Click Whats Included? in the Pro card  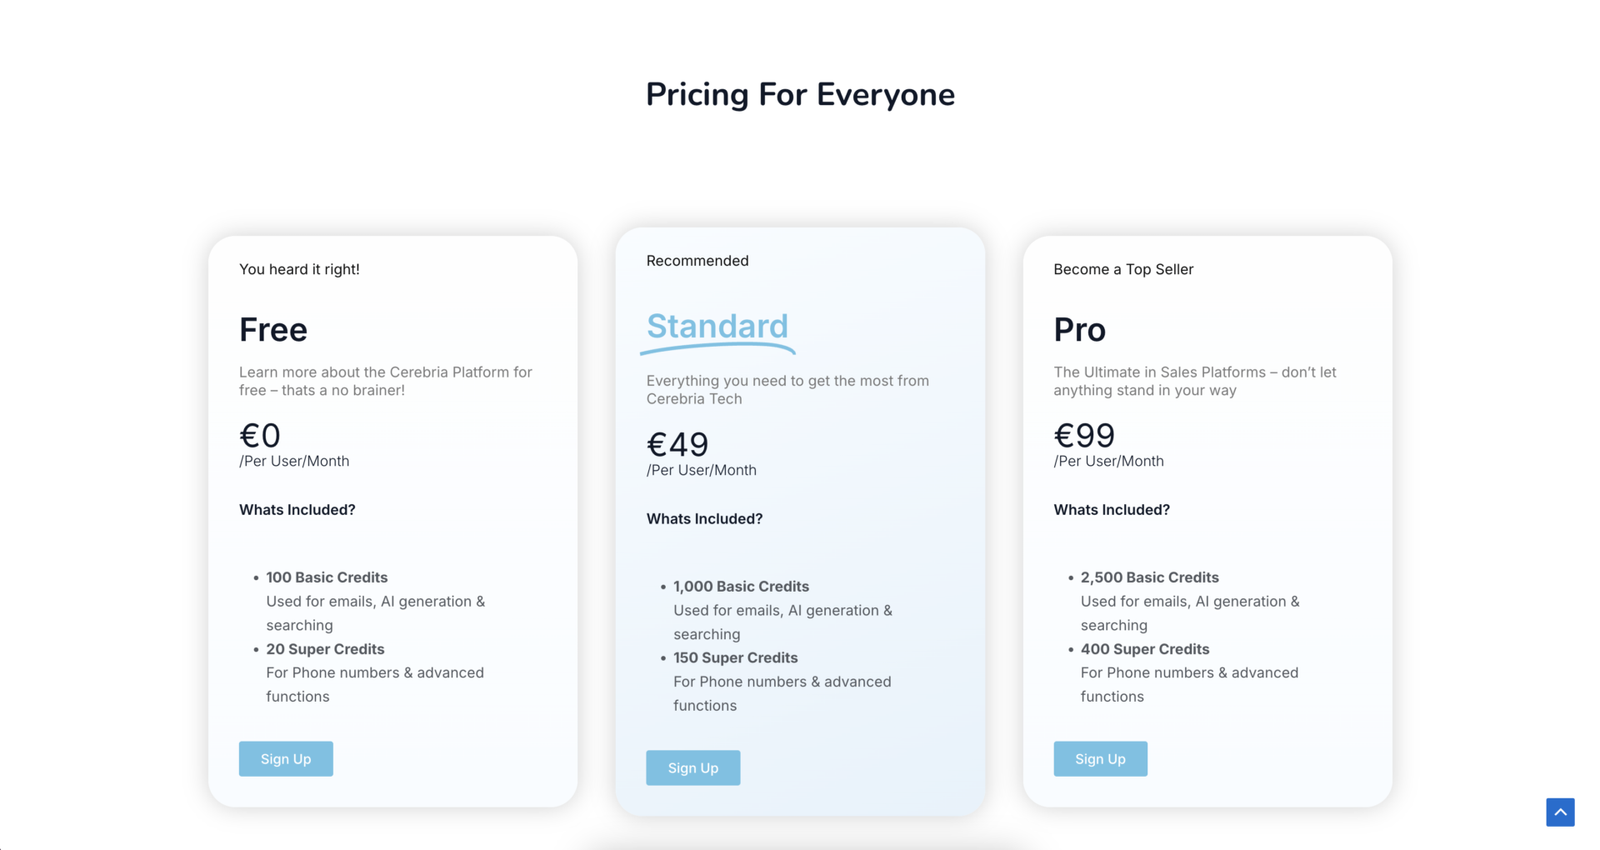click(1111, 510)
